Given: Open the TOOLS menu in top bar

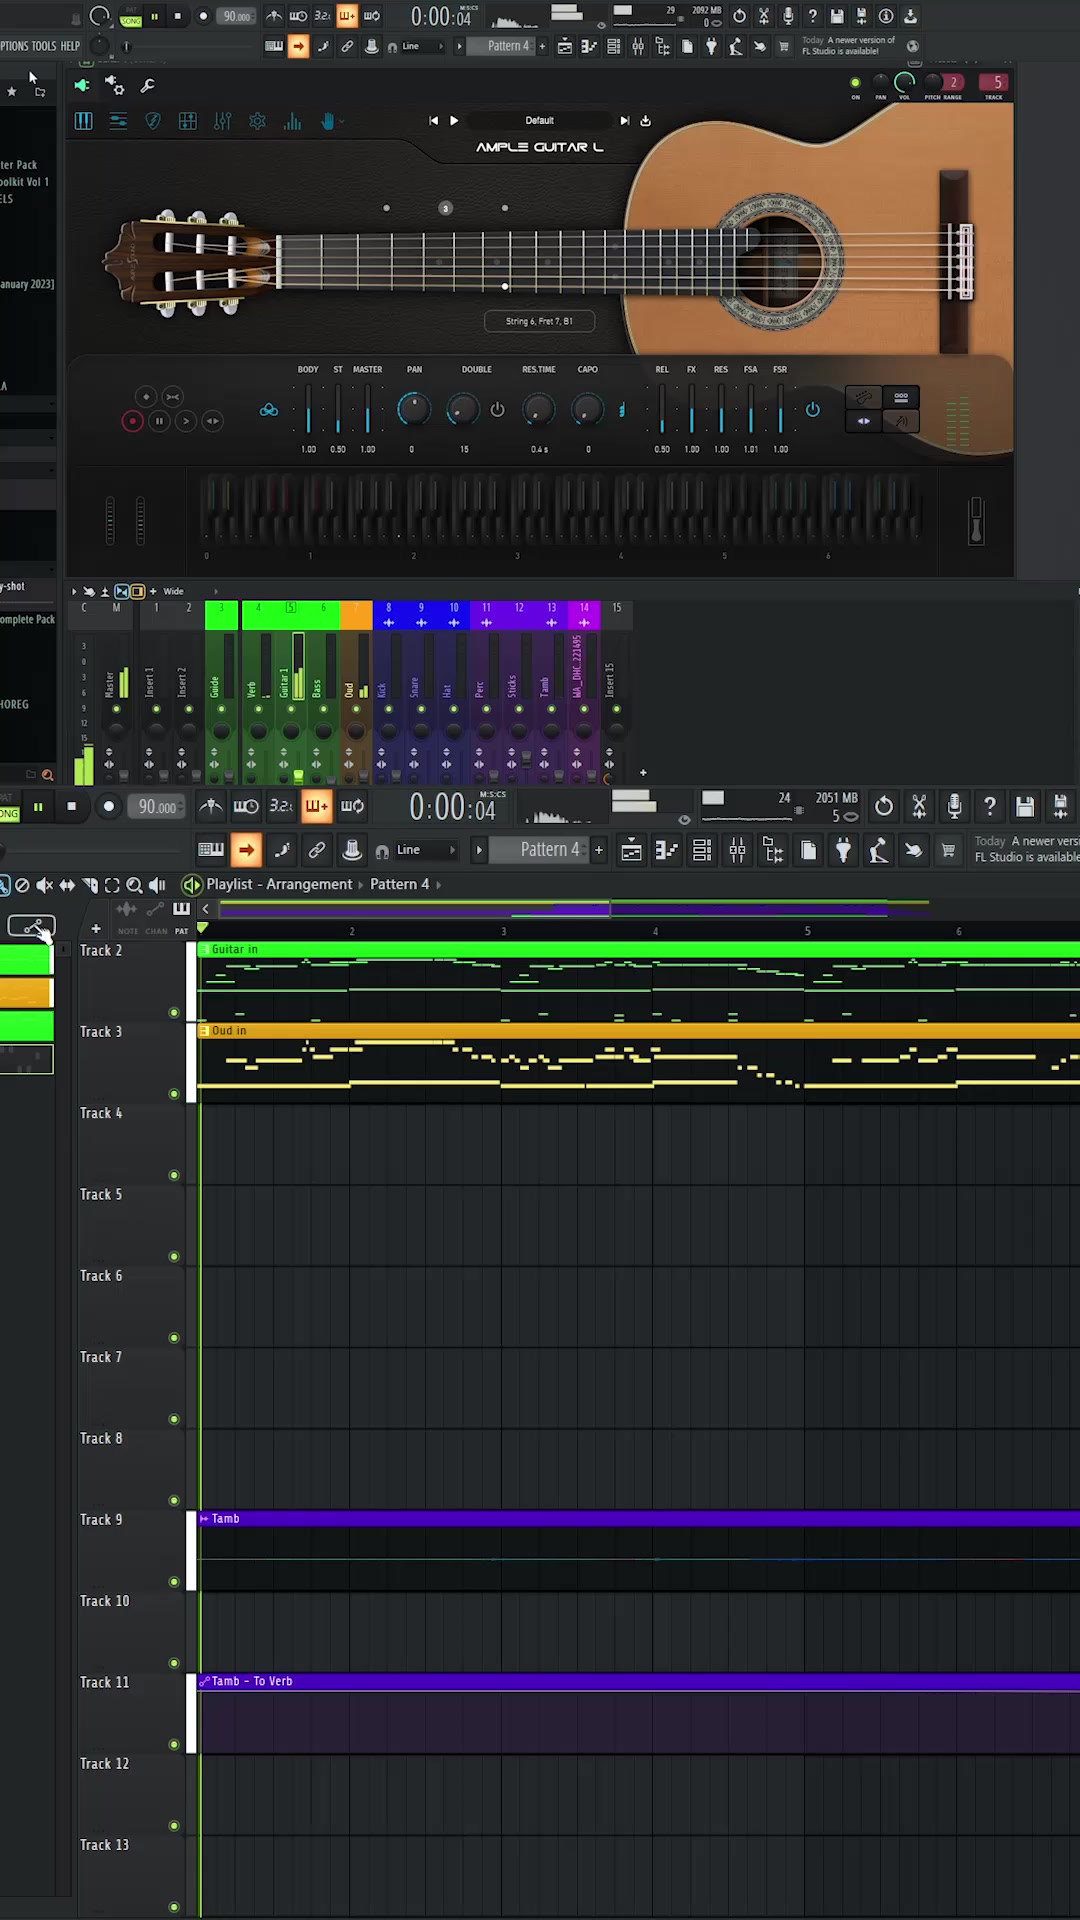Looking at the screenshot, I should pyautogui.click(x=43, y=46).
